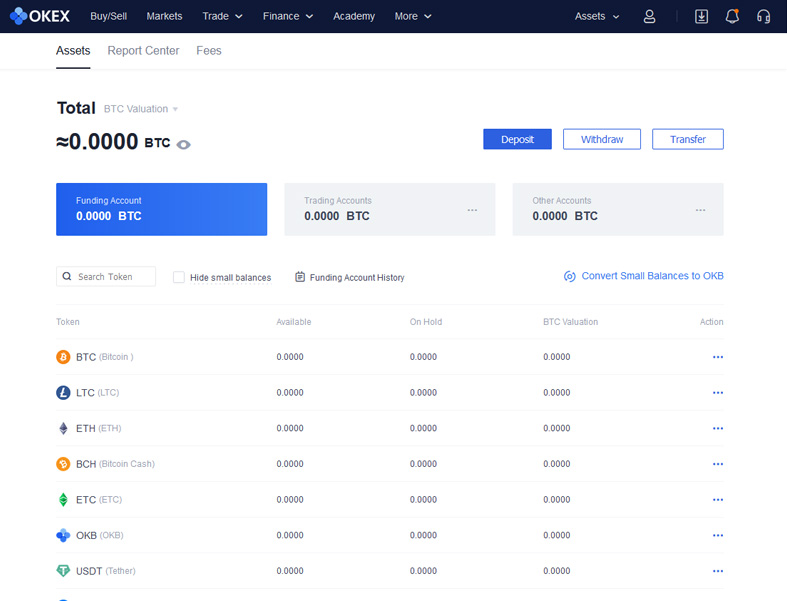
Task: Click the Token column header
Action: pyautogui.click(x=68, y=322)
